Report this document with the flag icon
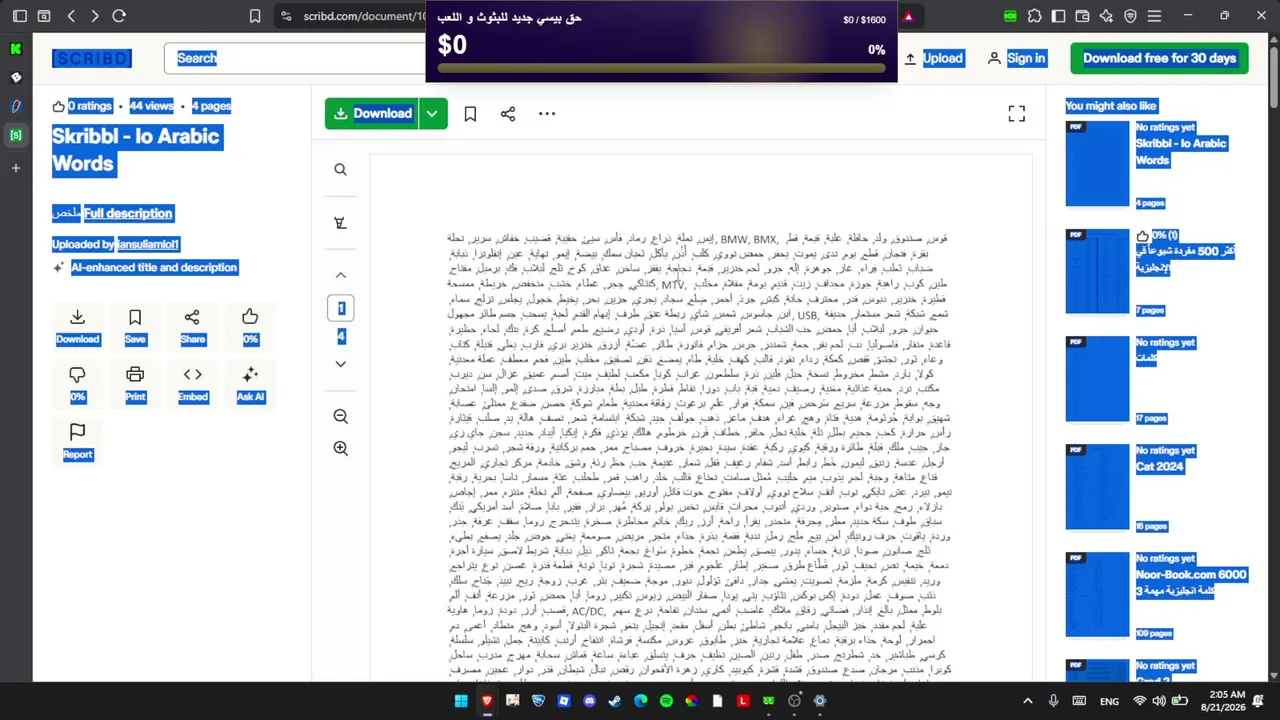This screenshot has height=720, width=1280. click(x=77, y=442)
